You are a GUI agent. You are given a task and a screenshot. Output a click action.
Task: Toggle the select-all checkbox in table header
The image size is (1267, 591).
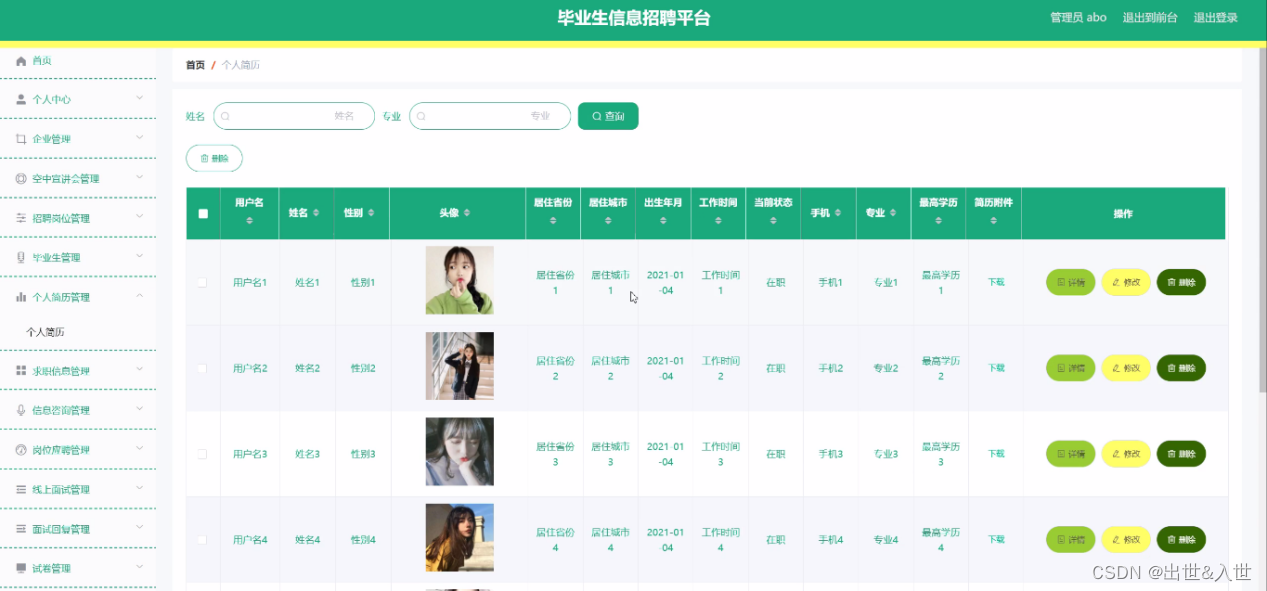pyautogui.click(x=203, y=213)
